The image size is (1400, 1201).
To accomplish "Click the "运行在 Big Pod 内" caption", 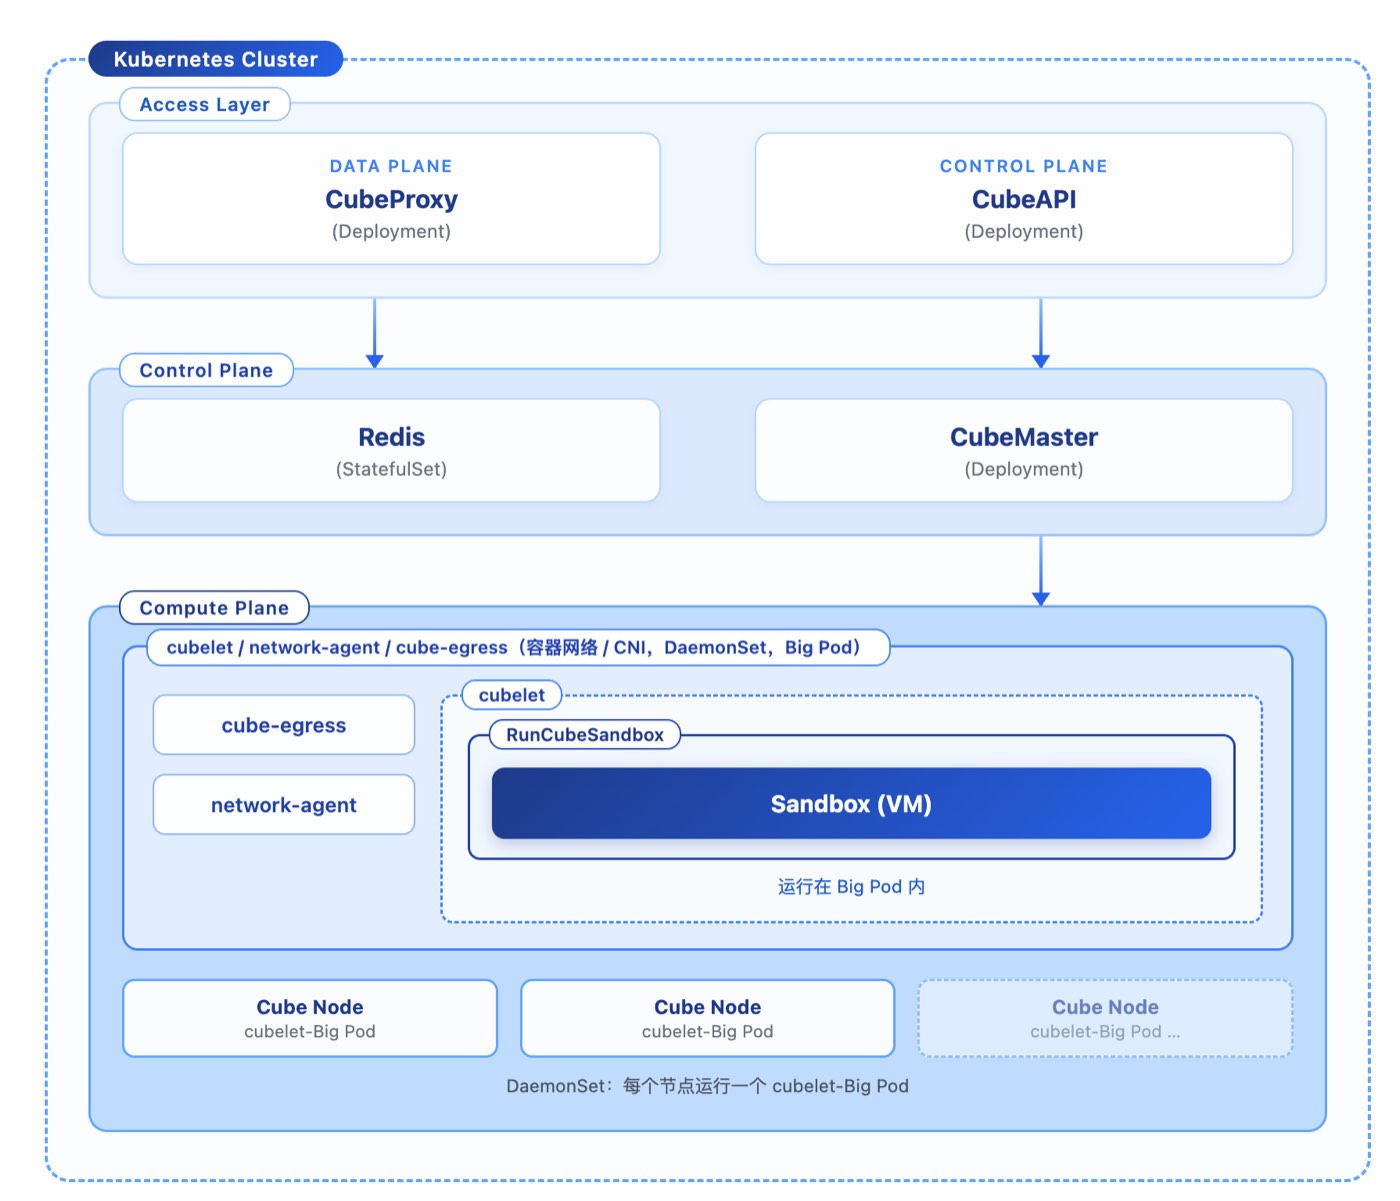I will (851, 887).
